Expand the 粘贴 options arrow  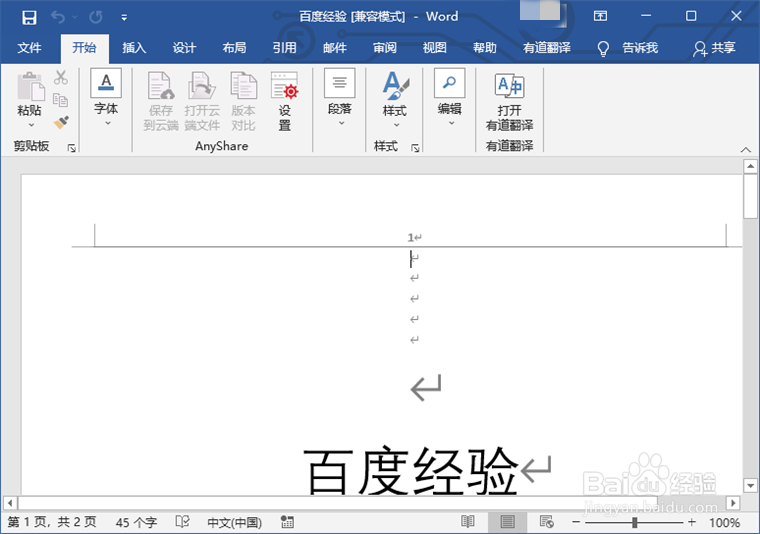click(31, 125)
